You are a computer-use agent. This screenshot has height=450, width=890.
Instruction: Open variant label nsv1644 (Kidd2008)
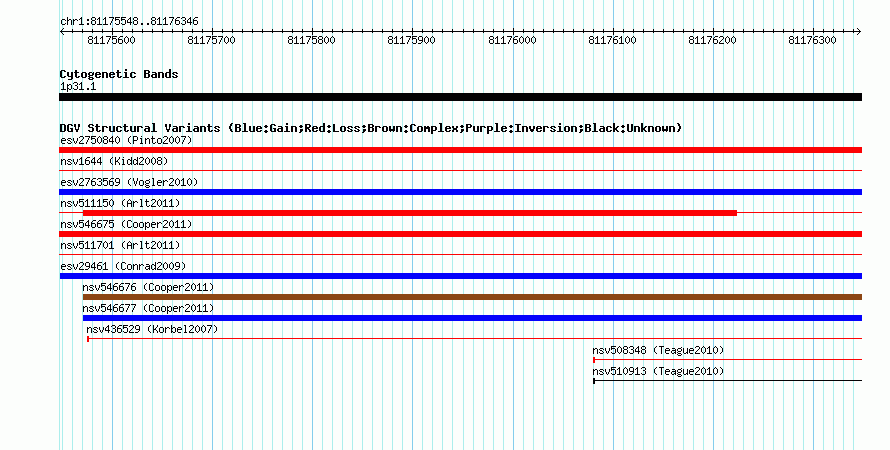[x=114, y=161]
